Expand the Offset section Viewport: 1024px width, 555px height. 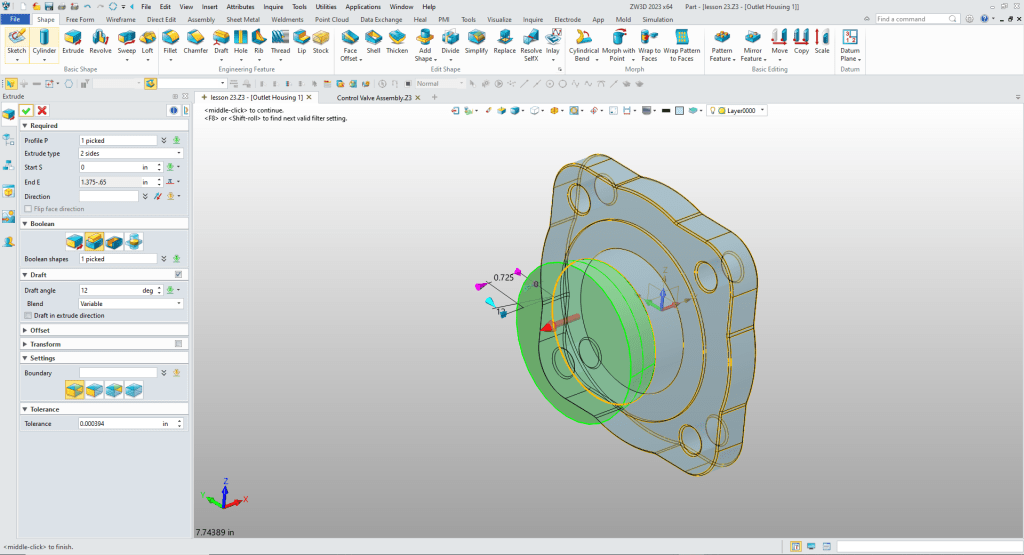click(x=40, y=330)
